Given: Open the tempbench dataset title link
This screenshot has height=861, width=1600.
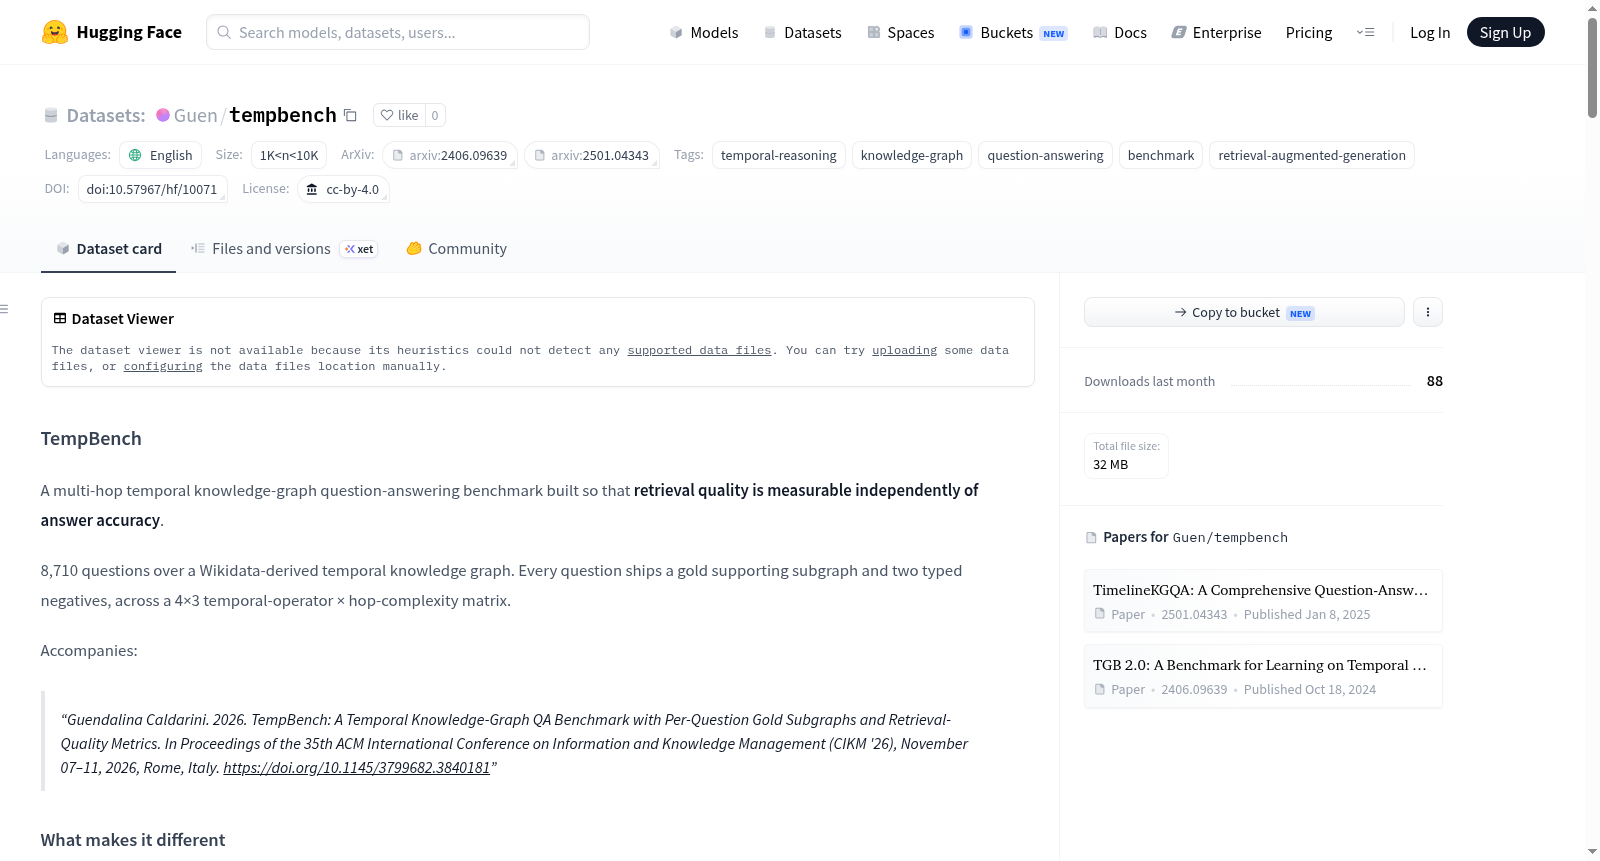Looking at the screenshot, I should [283, 115].
